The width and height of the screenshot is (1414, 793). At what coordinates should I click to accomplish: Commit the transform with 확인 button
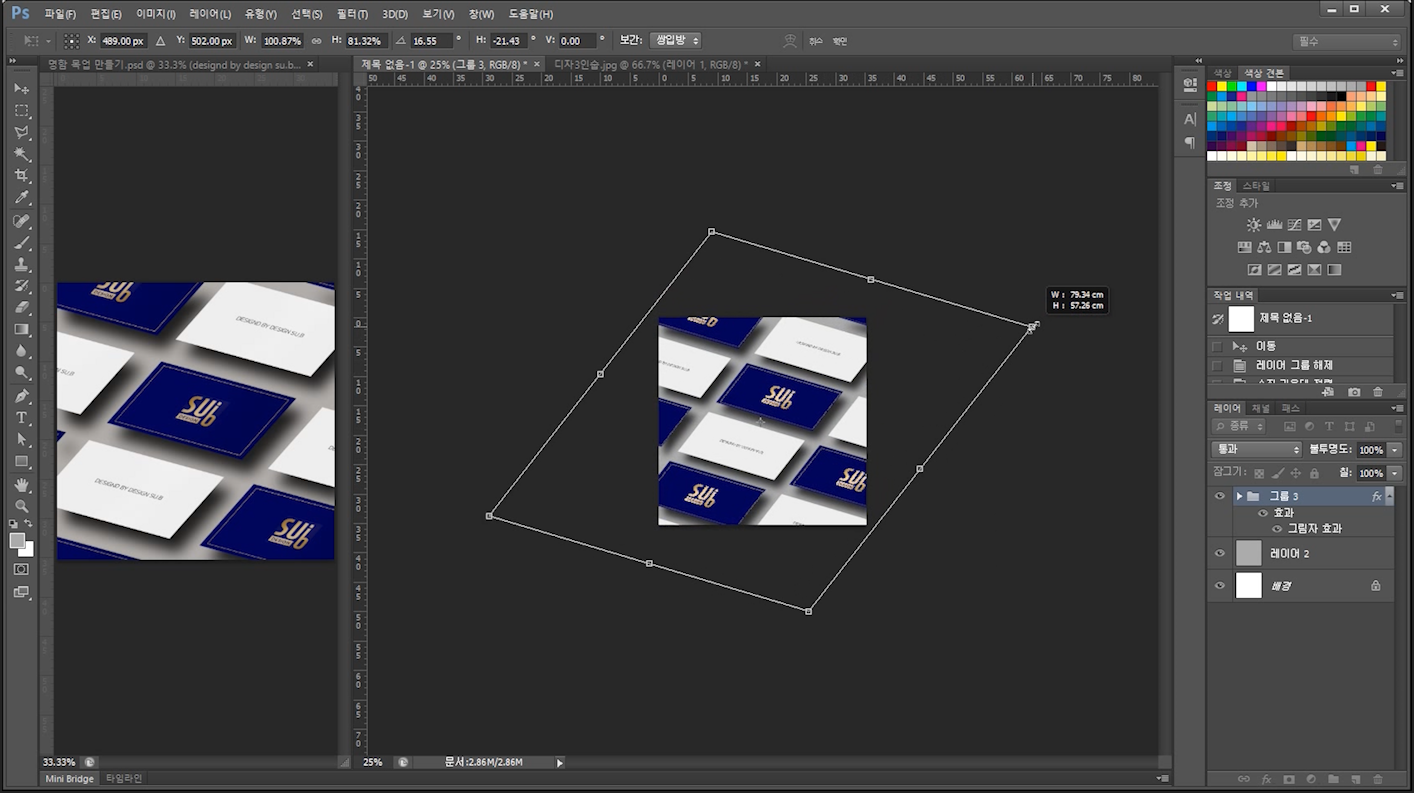840,41
